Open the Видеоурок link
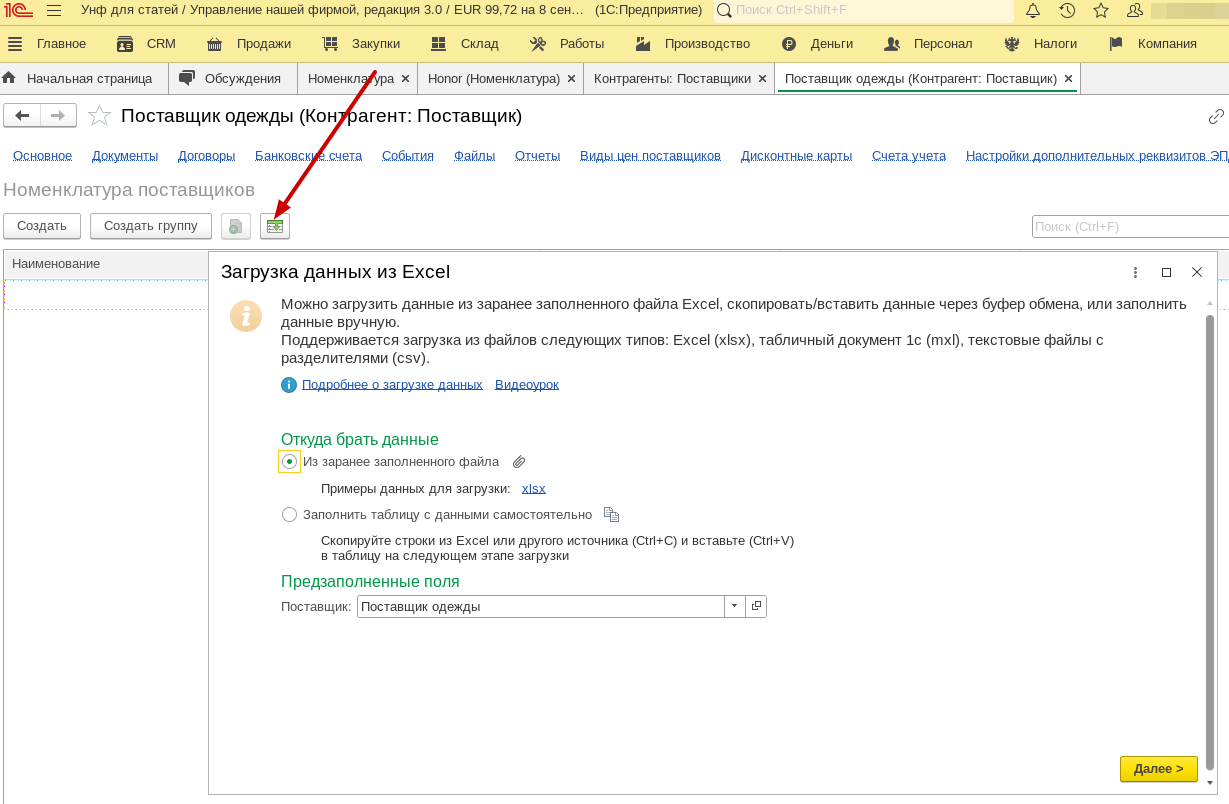Image resolution: width=1229 pixels, height=804 pixels. (527, 384)
